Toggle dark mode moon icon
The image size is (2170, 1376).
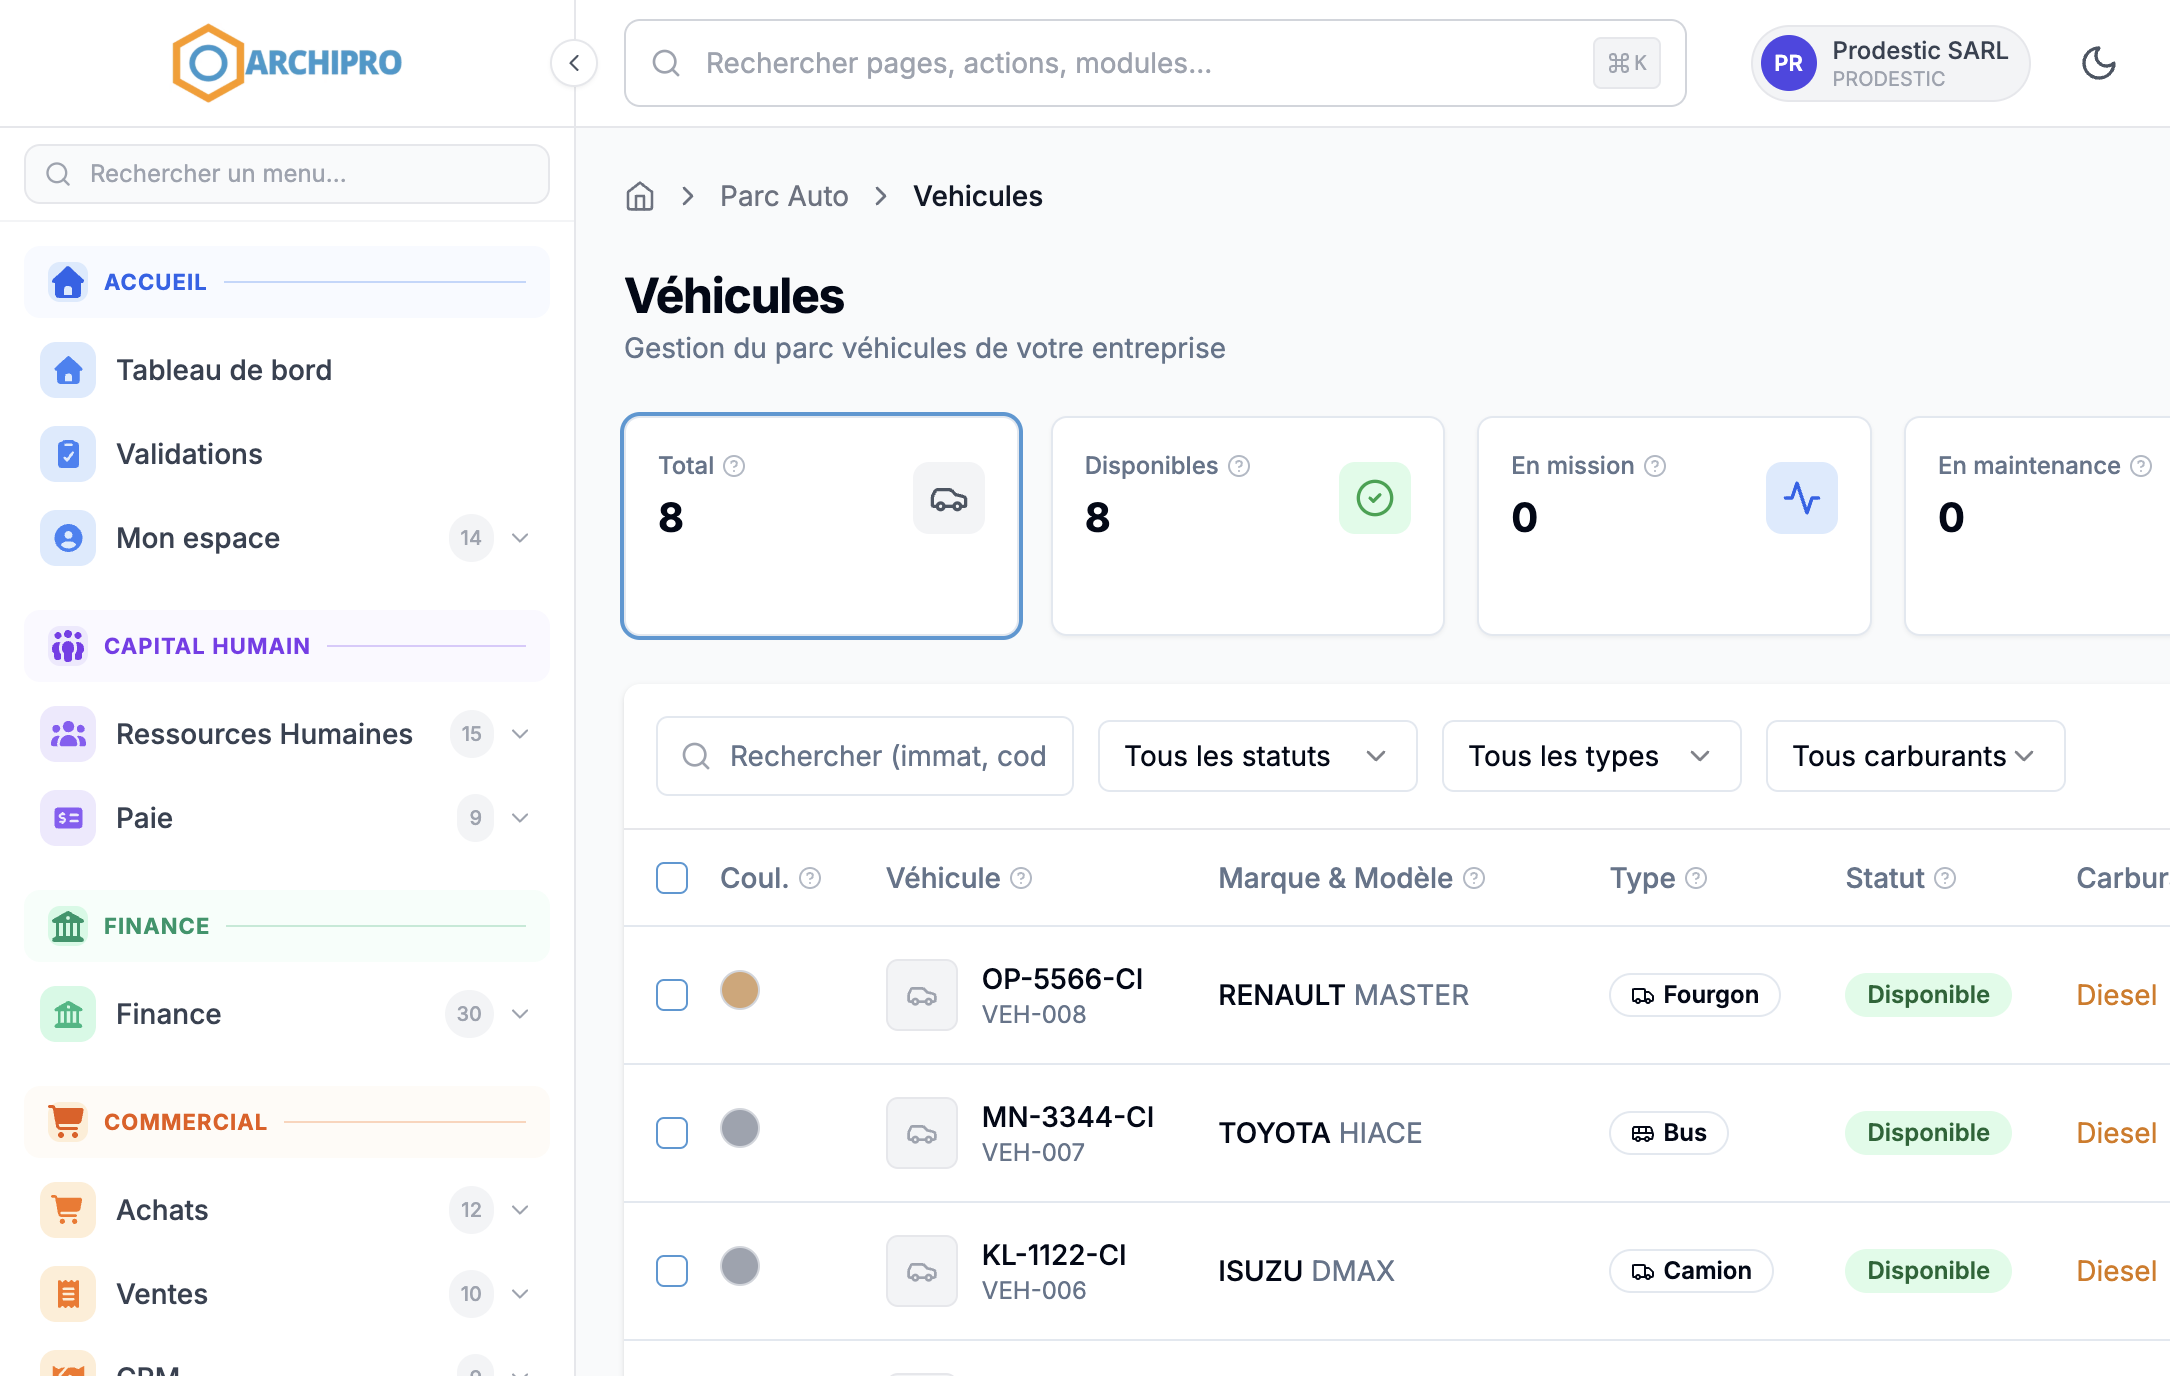point(2098,63)
